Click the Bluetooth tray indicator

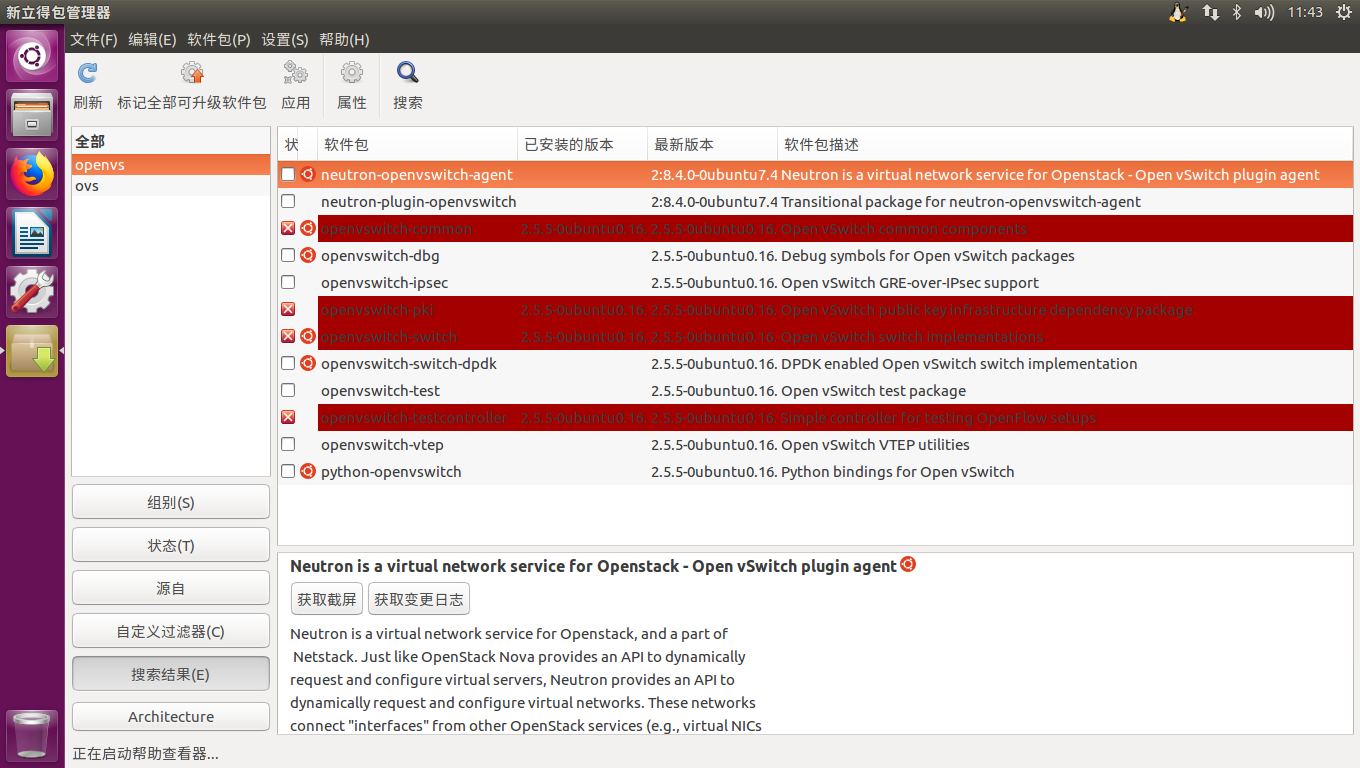pyautogui.click(x=1236, y=12)
